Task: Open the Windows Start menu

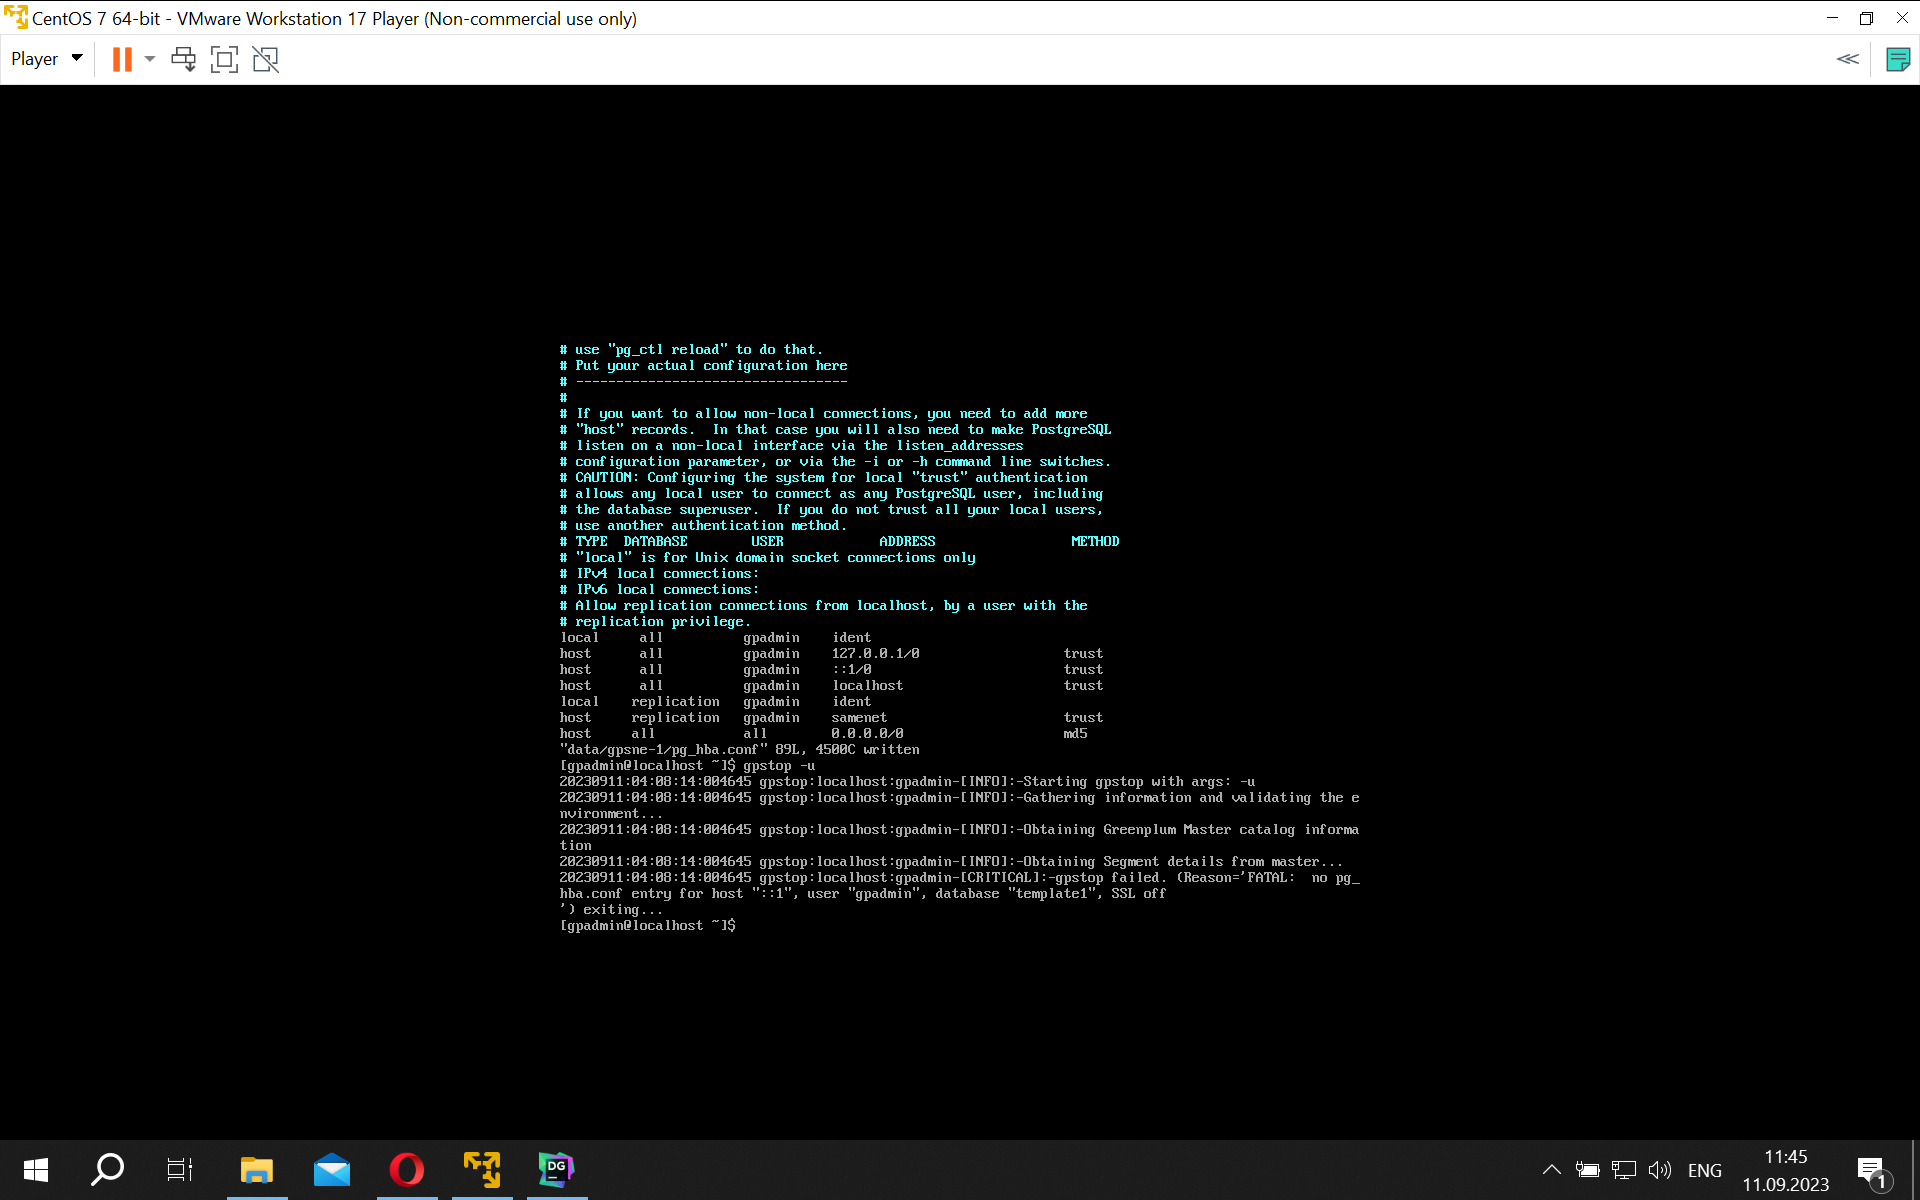Action: coord(36,1169)
